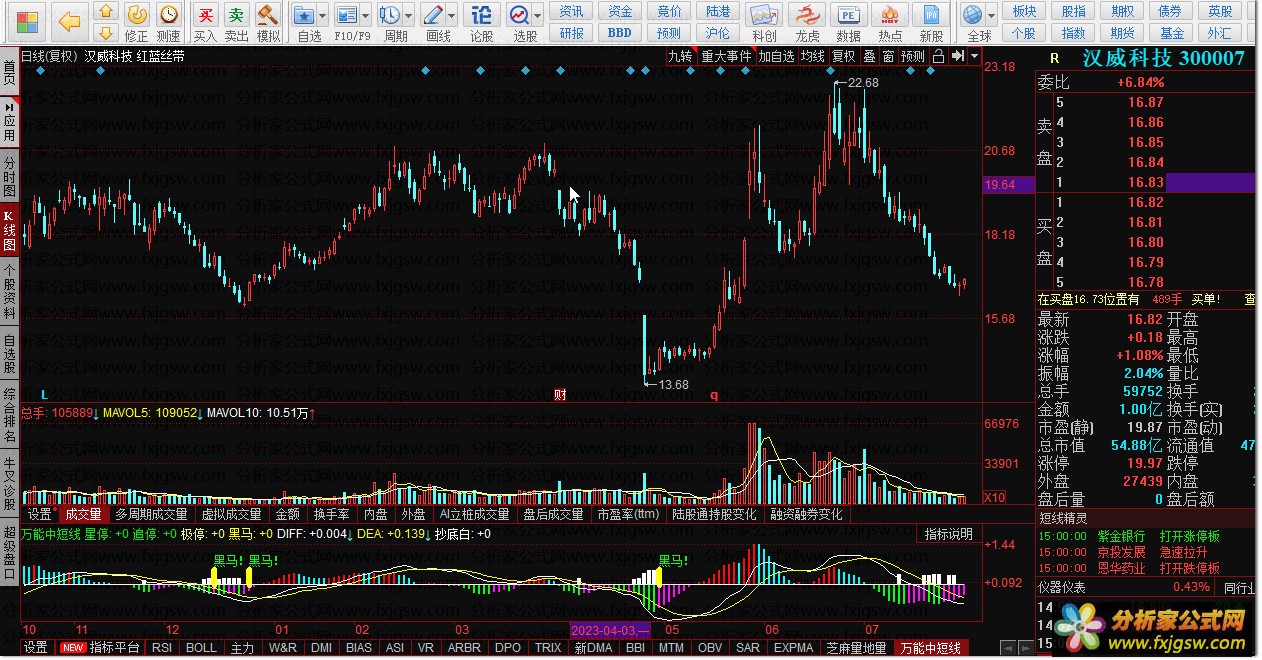Toggle the 窗 window option

point(888,56)
